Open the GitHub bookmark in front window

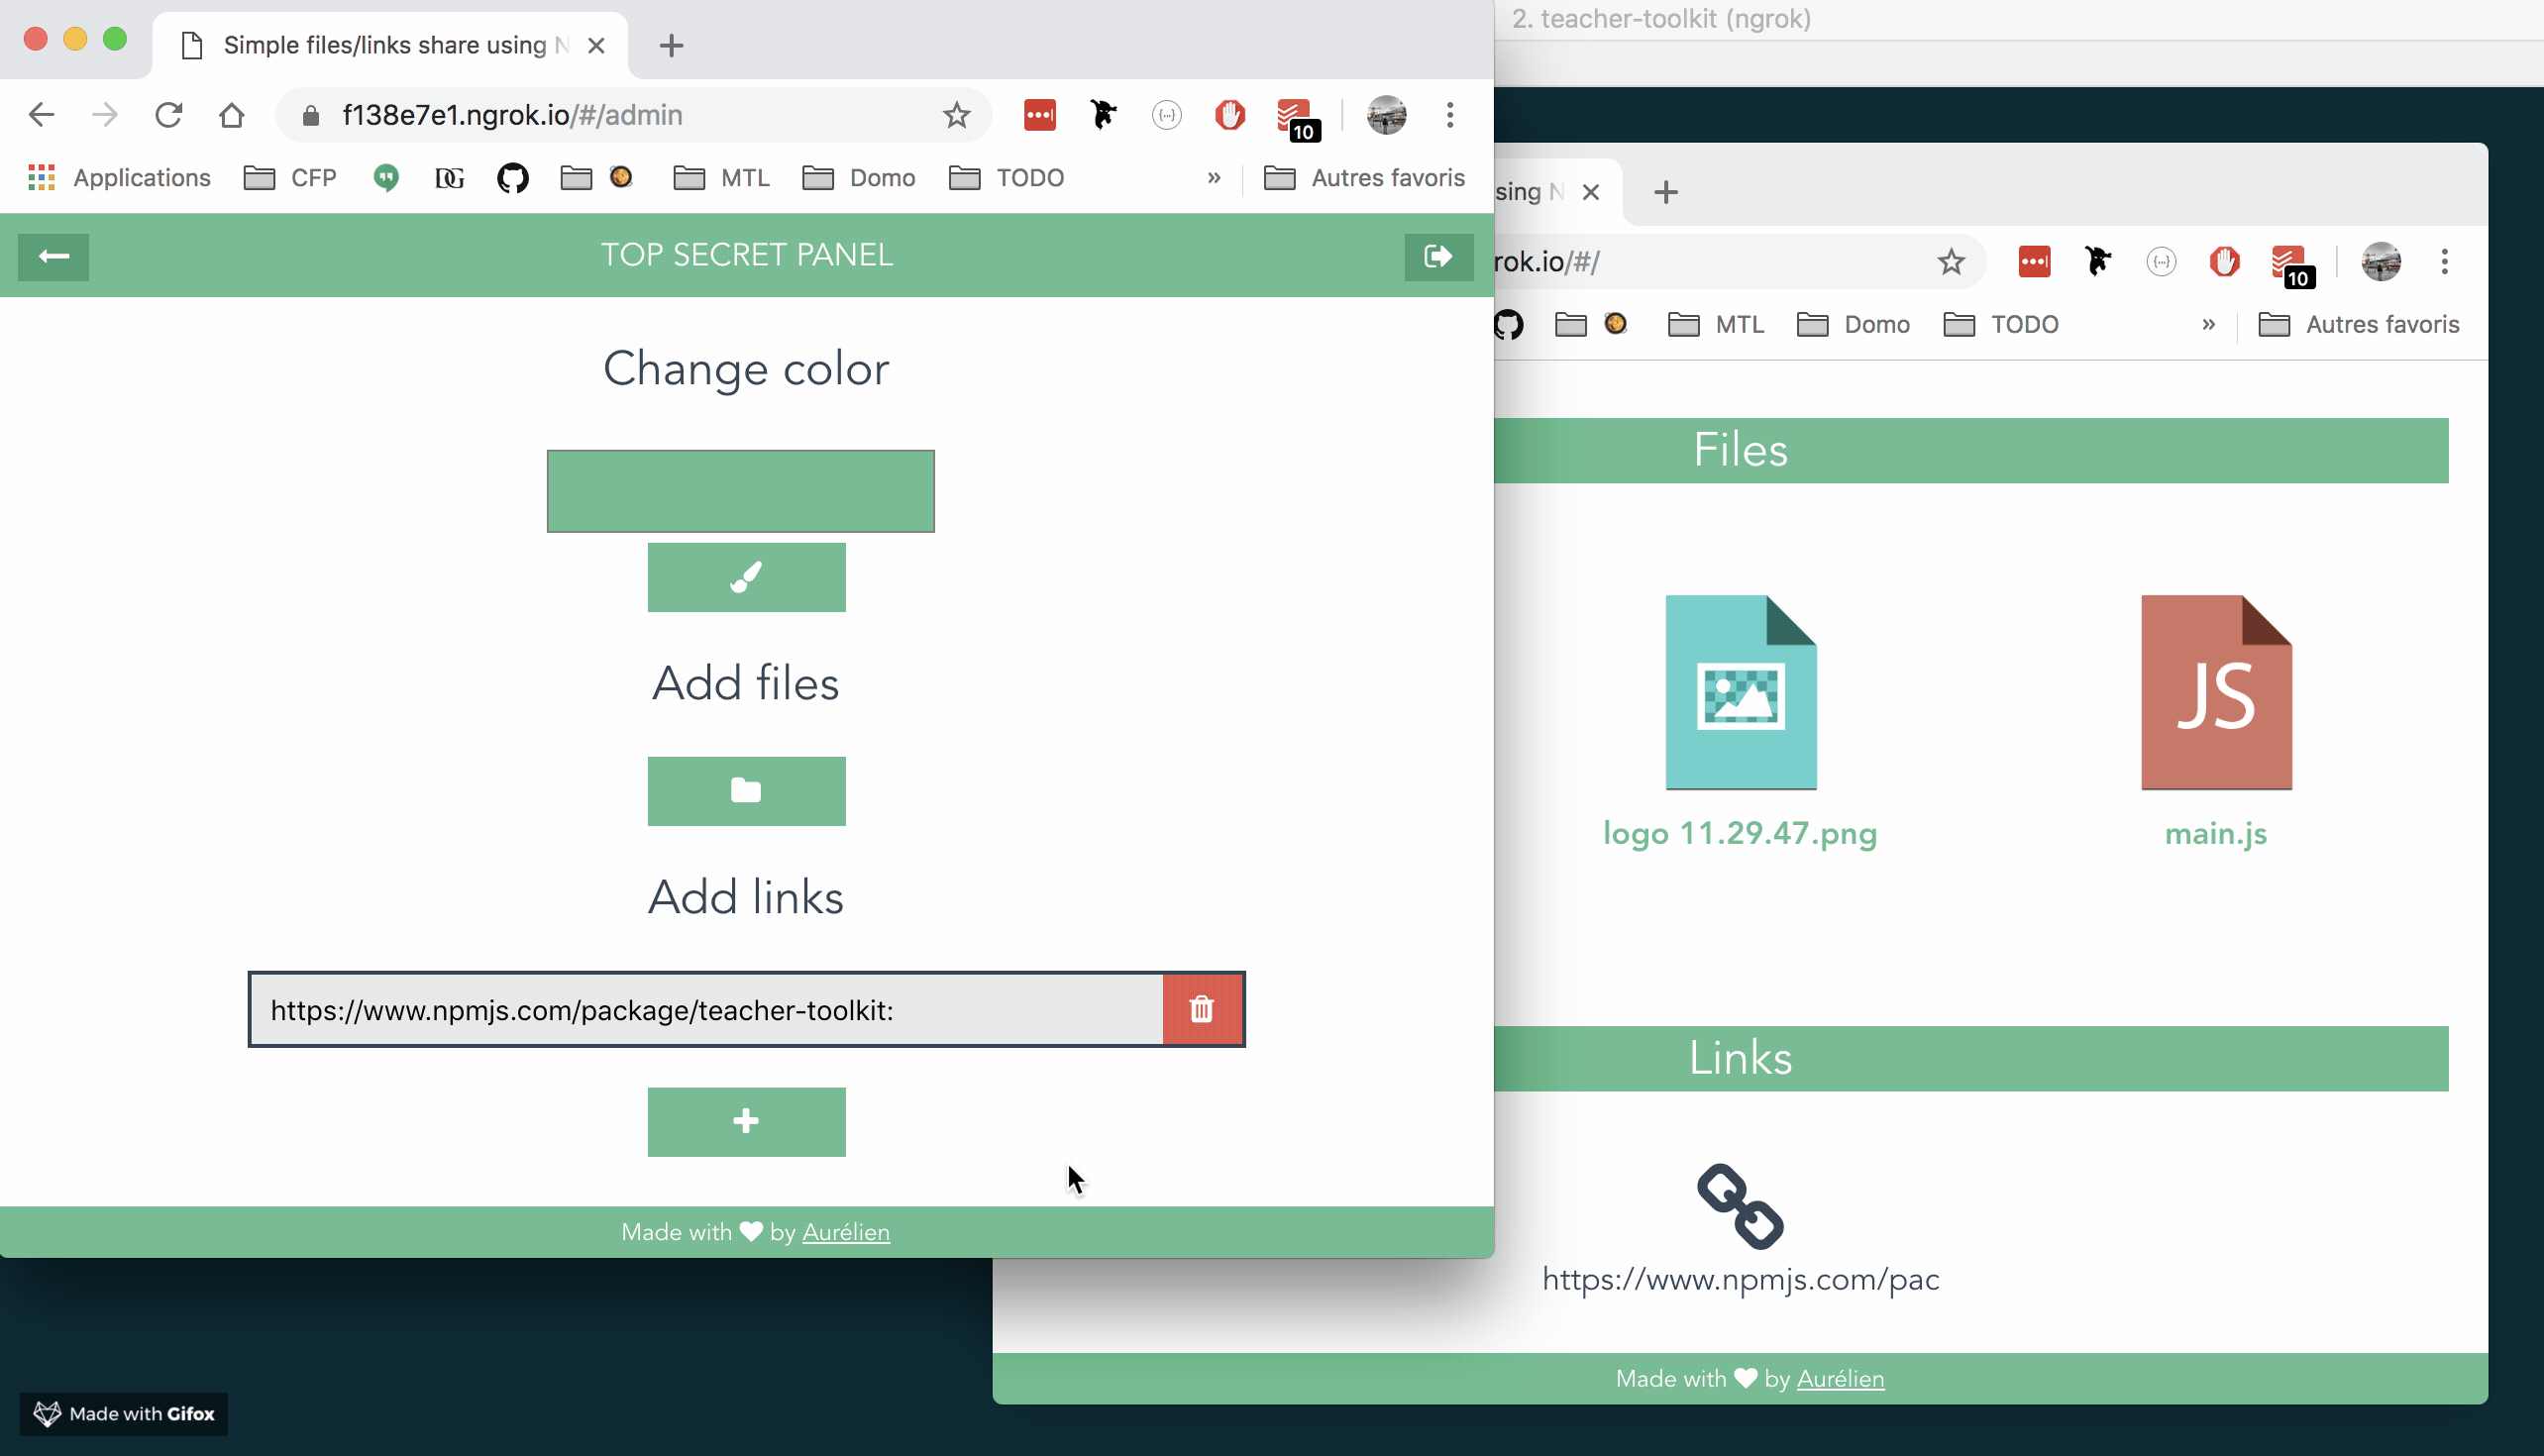(x=512, y=178)
